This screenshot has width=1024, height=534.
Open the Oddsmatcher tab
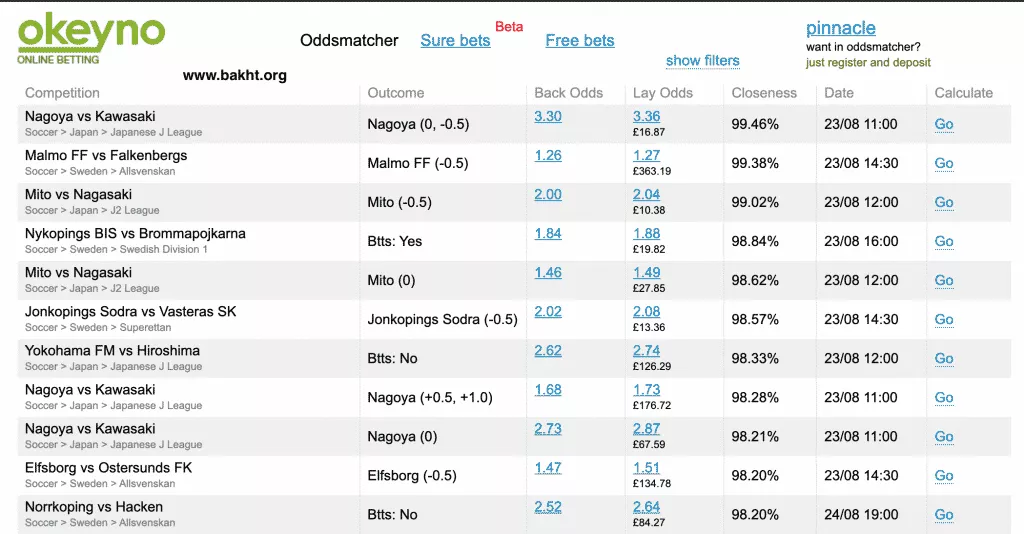click(349, 41)
